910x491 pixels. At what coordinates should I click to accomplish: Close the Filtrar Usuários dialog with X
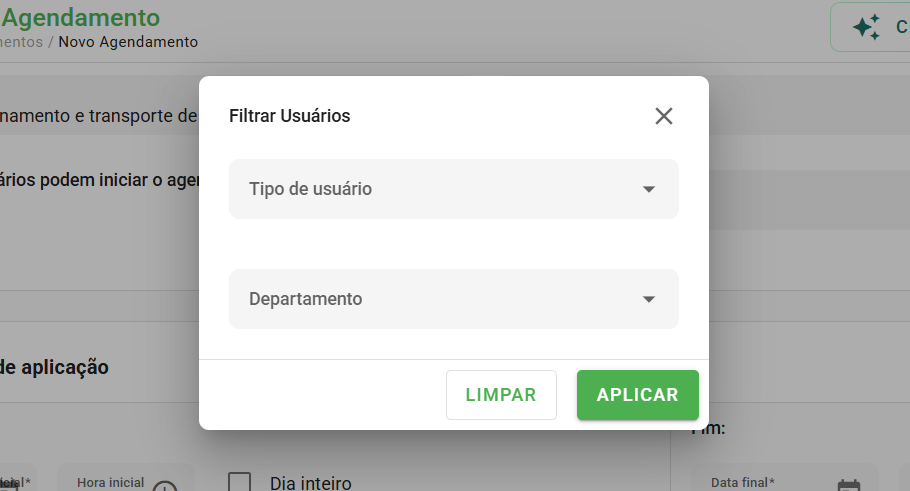click(663, 116)
